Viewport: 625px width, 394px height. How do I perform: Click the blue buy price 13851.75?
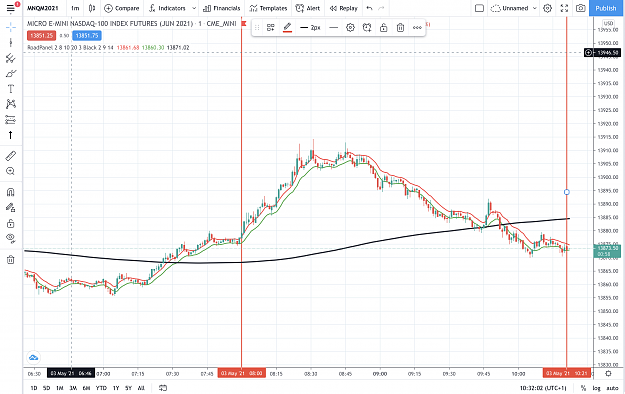click(x=86, y=35)
